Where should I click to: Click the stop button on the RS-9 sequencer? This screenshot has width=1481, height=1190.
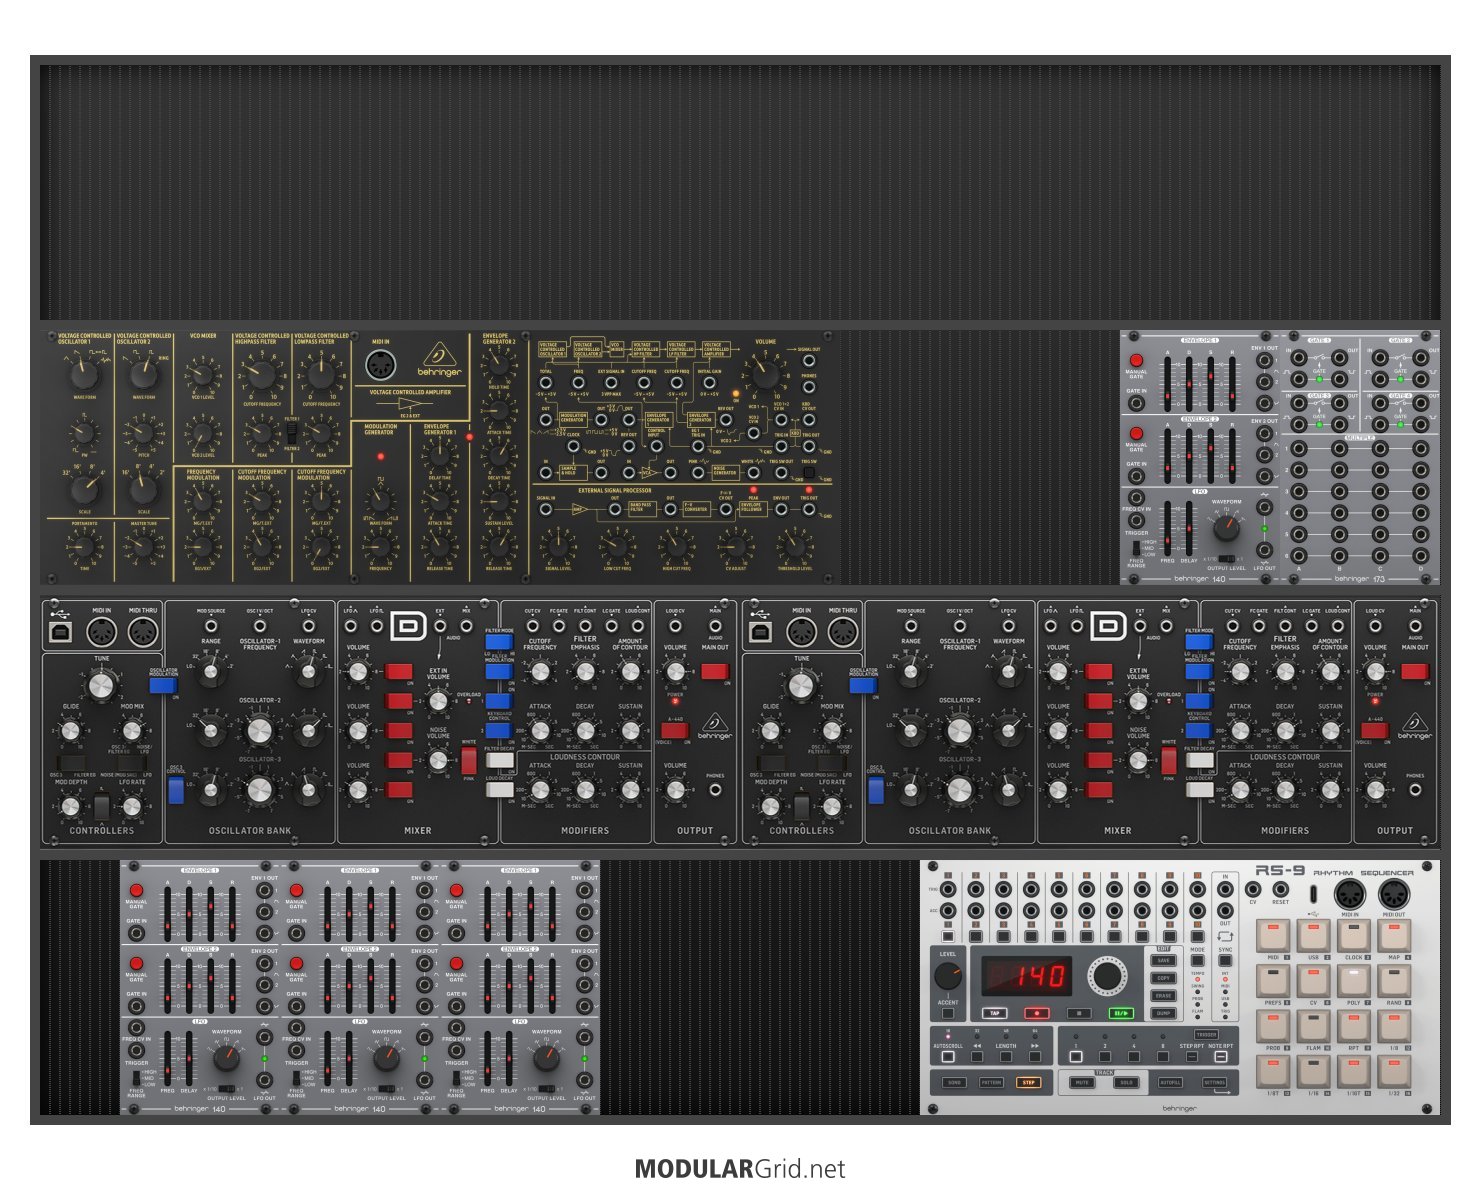[1079, 1013]
